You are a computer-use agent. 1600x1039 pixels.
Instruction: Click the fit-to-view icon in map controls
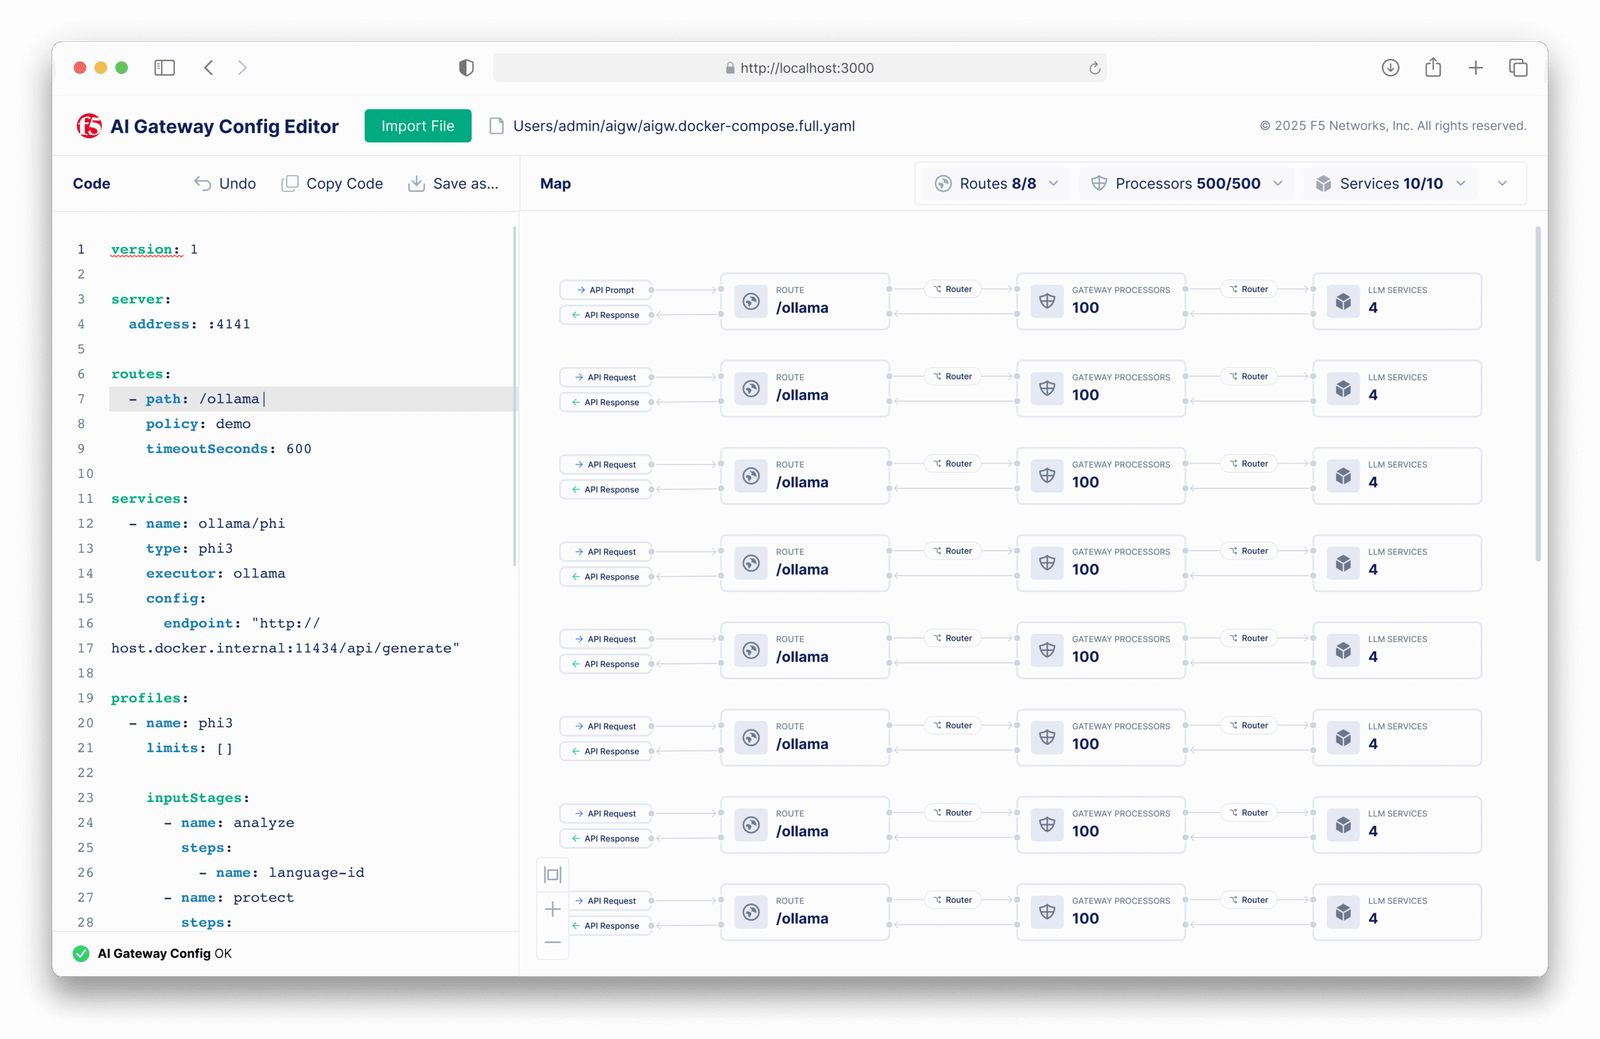[552, 875]
